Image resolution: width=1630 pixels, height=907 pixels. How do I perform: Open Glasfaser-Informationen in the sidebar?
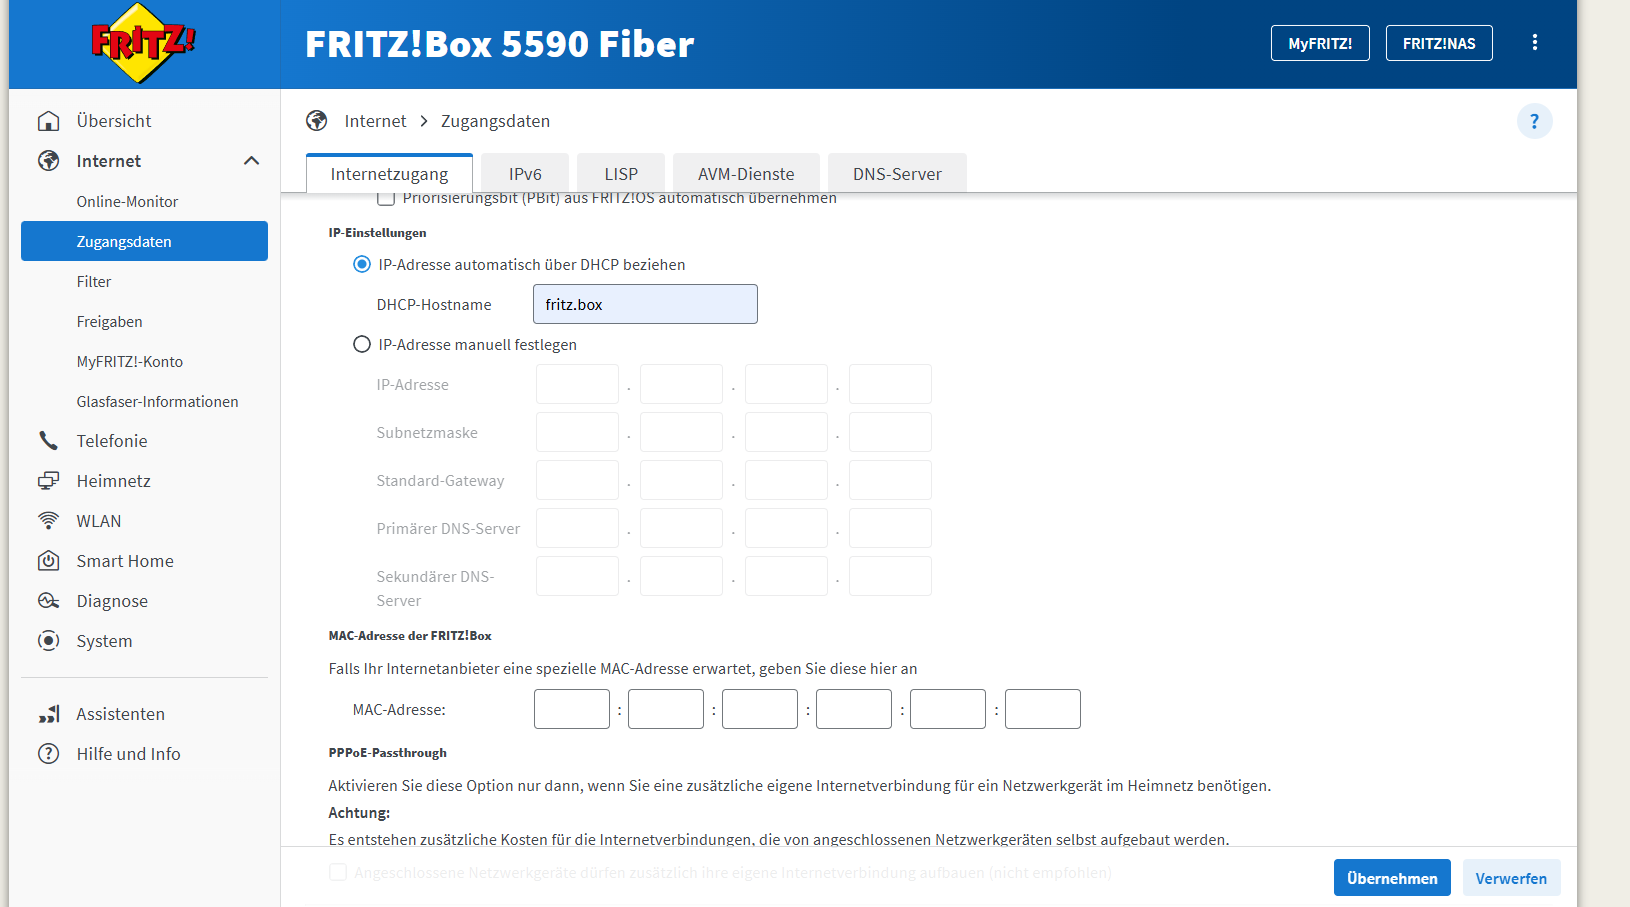pos(144,401)
